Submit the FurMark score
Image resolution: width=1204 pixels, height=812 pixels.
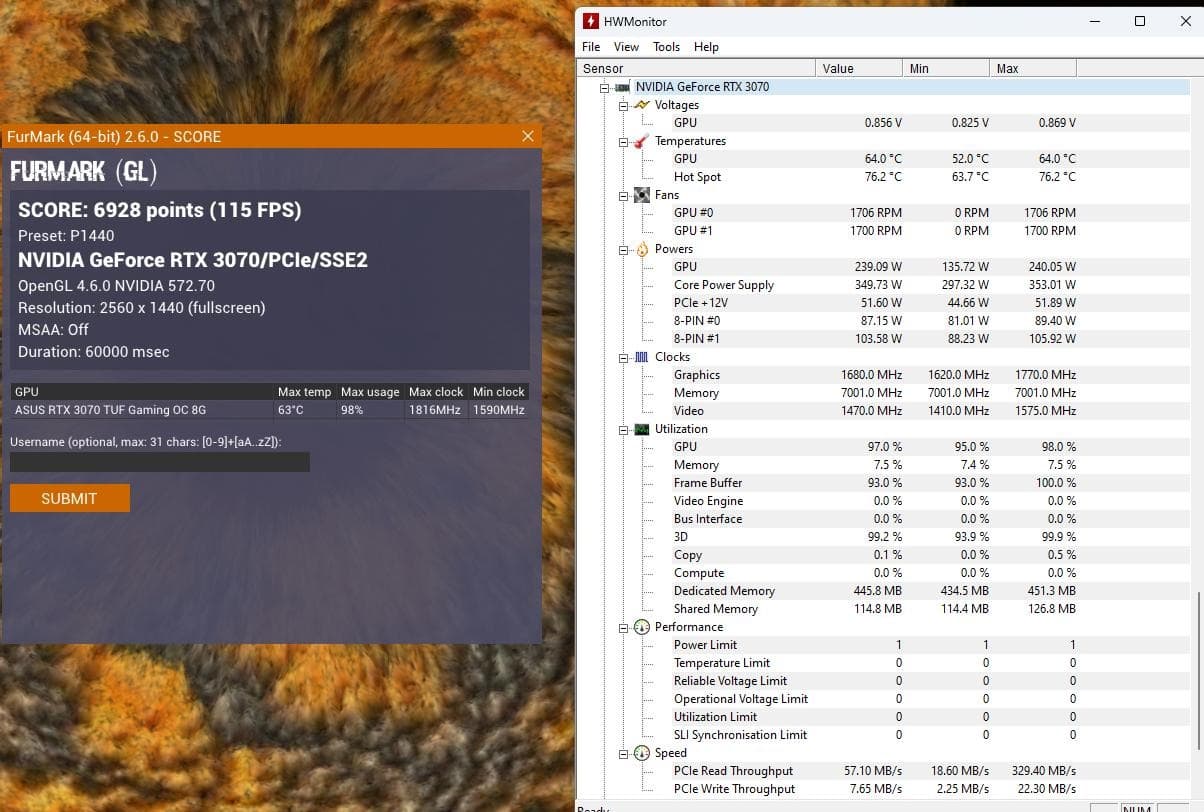point(70,498)
